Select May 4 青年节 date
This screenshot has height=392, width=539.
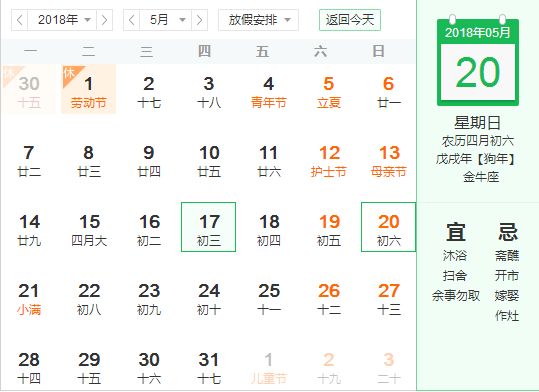pos(268,92)
